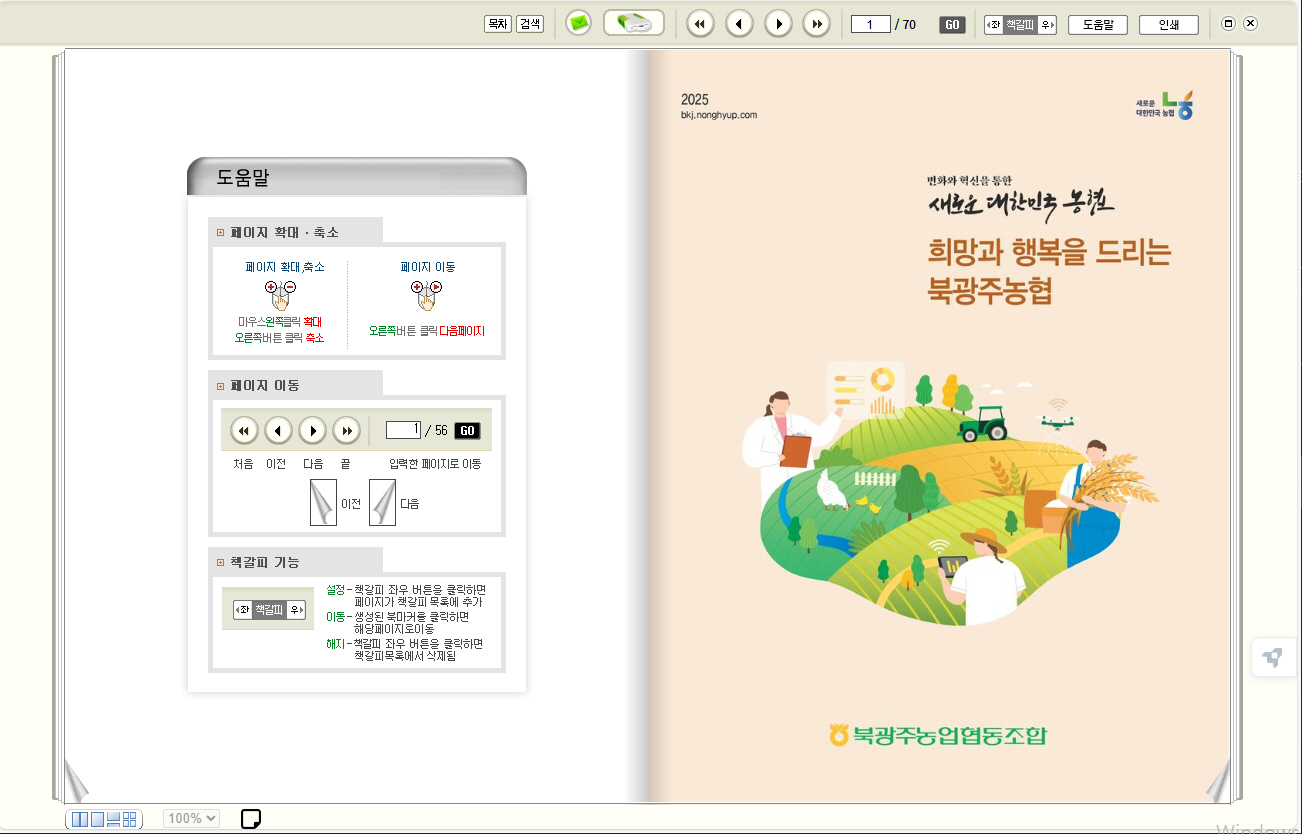Screen dimensions: 1302x834
Task: Close the e-book viewer with X icon
Action: 1250,24
